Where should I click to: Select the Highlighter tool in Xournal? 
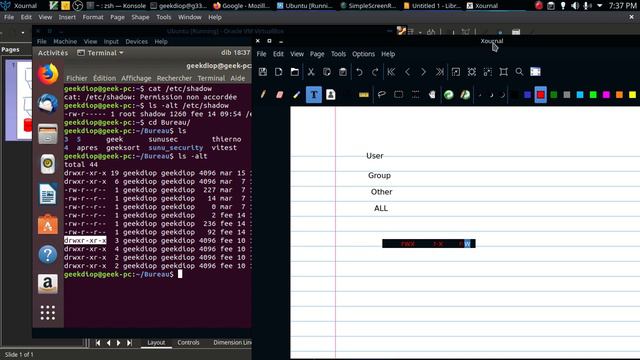coord(297,95)
